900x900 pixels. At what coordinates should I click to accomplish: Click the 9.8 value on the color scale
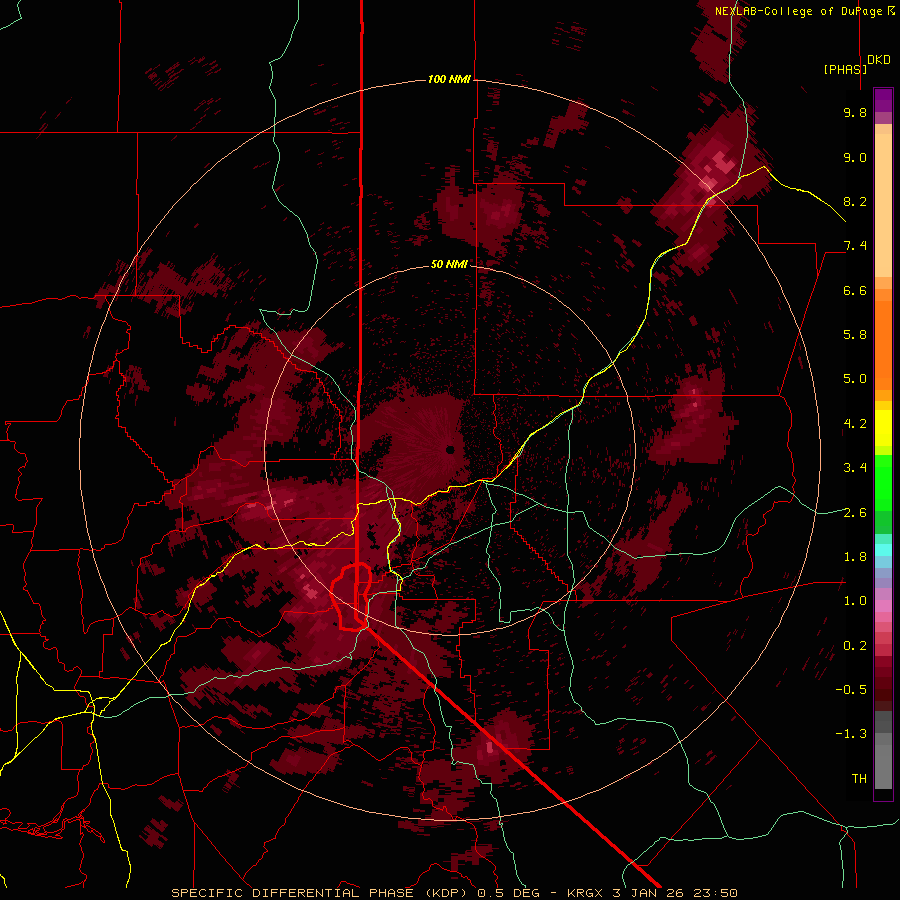coord(855,112)
